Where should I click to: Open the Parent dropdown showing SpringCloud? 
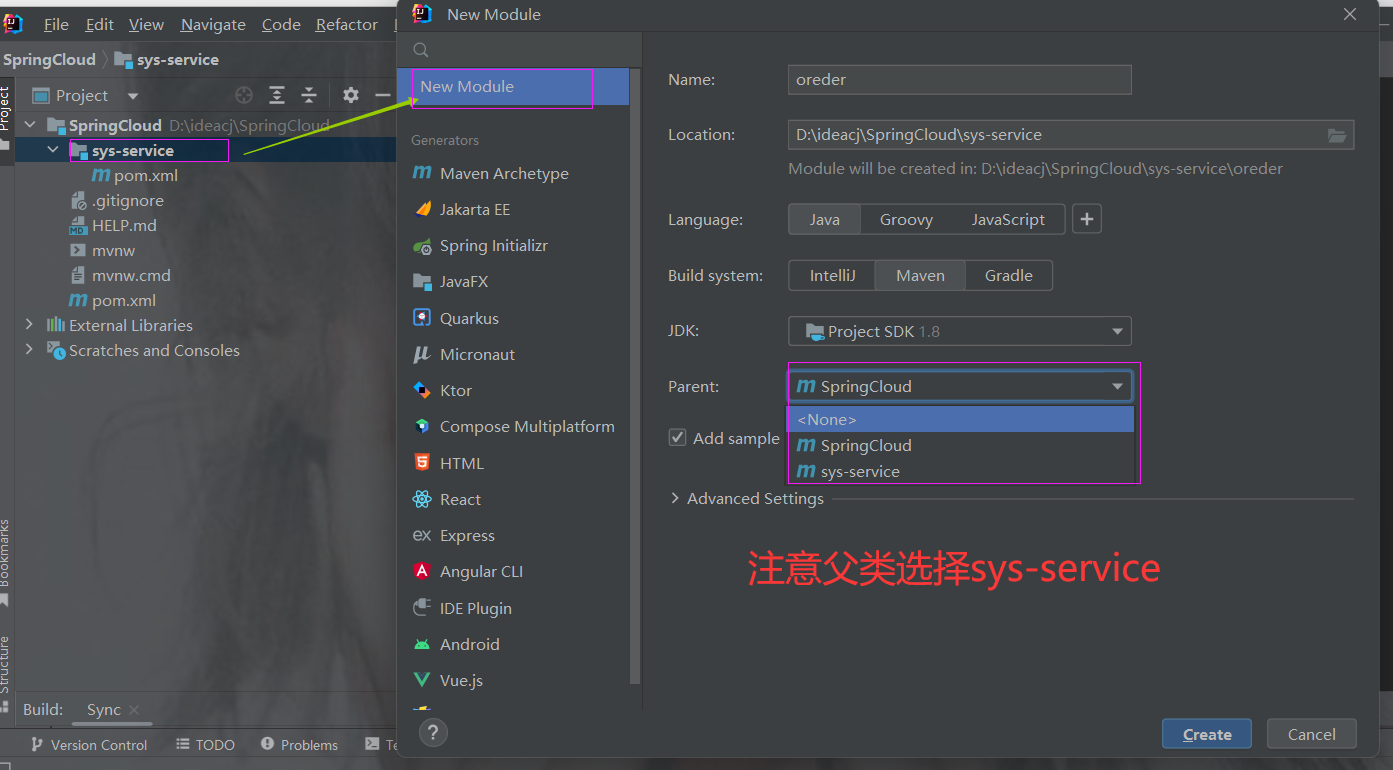pyautogui.click(x=960, y=386)
